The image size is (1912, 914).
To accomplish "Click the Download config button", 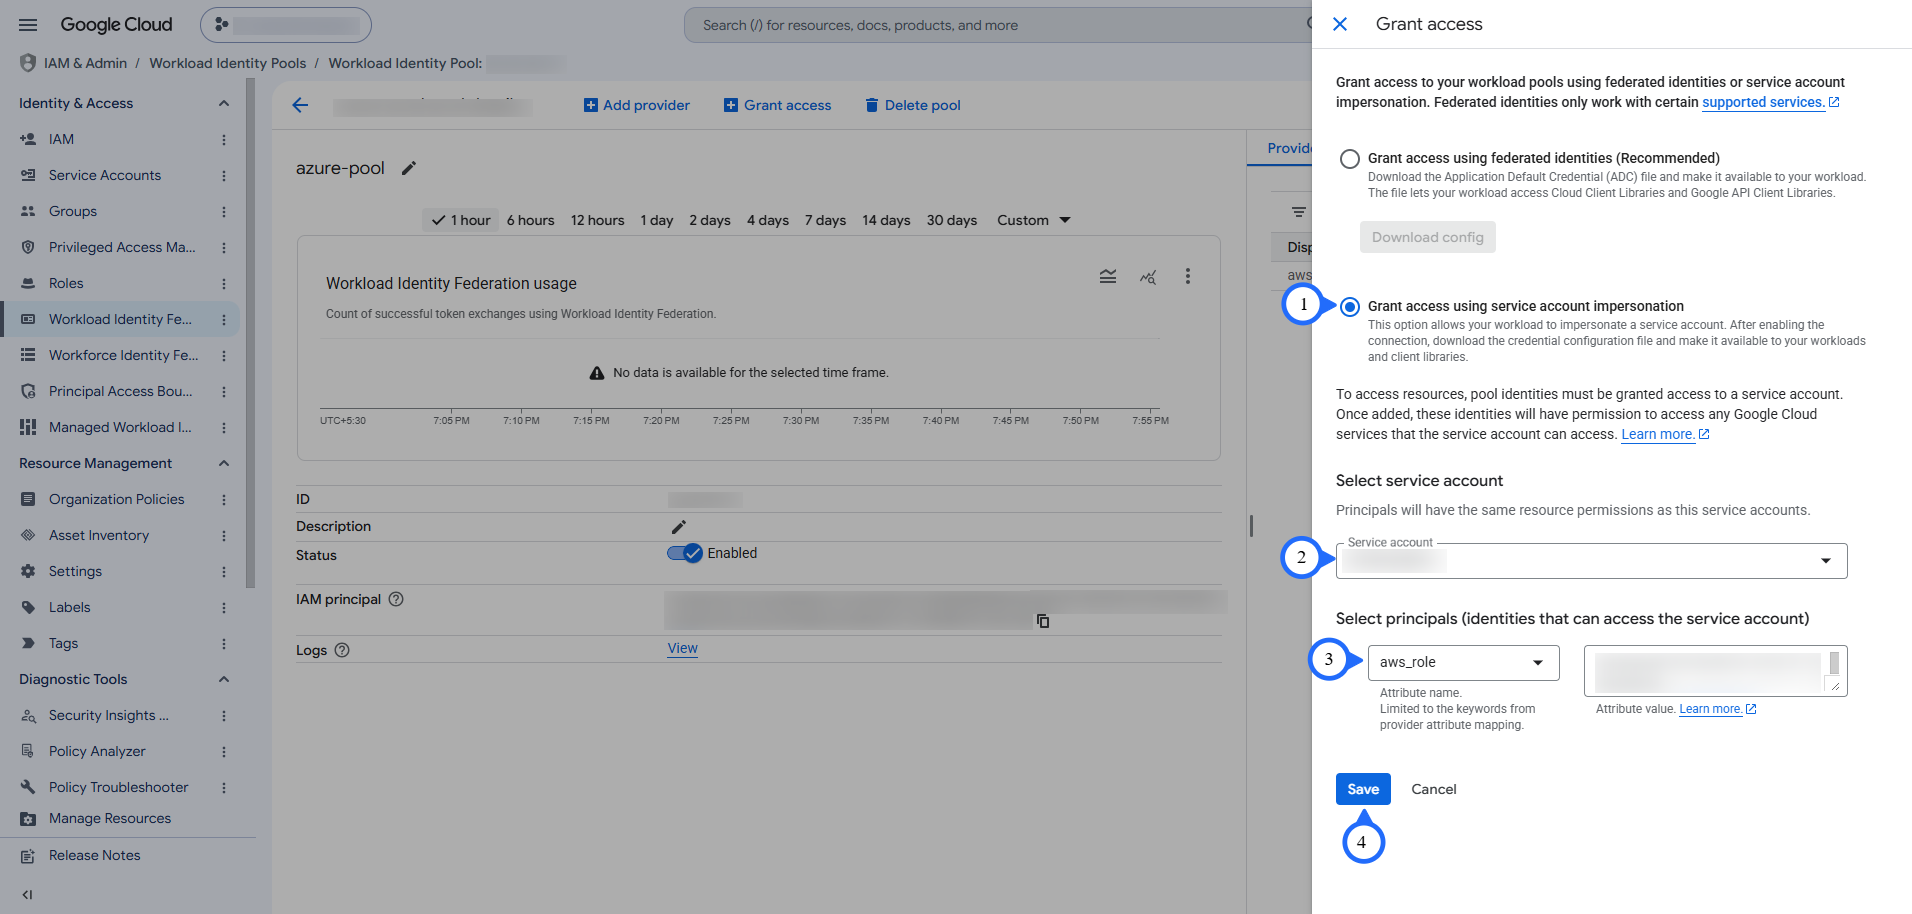I will [x=1428, y=237].
